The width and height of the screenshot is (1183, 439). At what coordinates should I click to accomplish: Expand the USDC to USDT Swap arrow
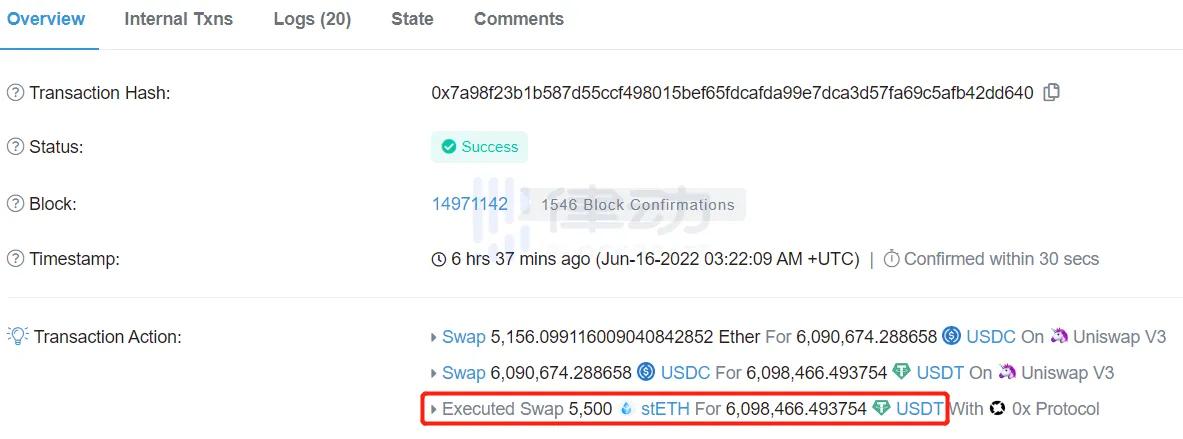(x=434, y=373)
